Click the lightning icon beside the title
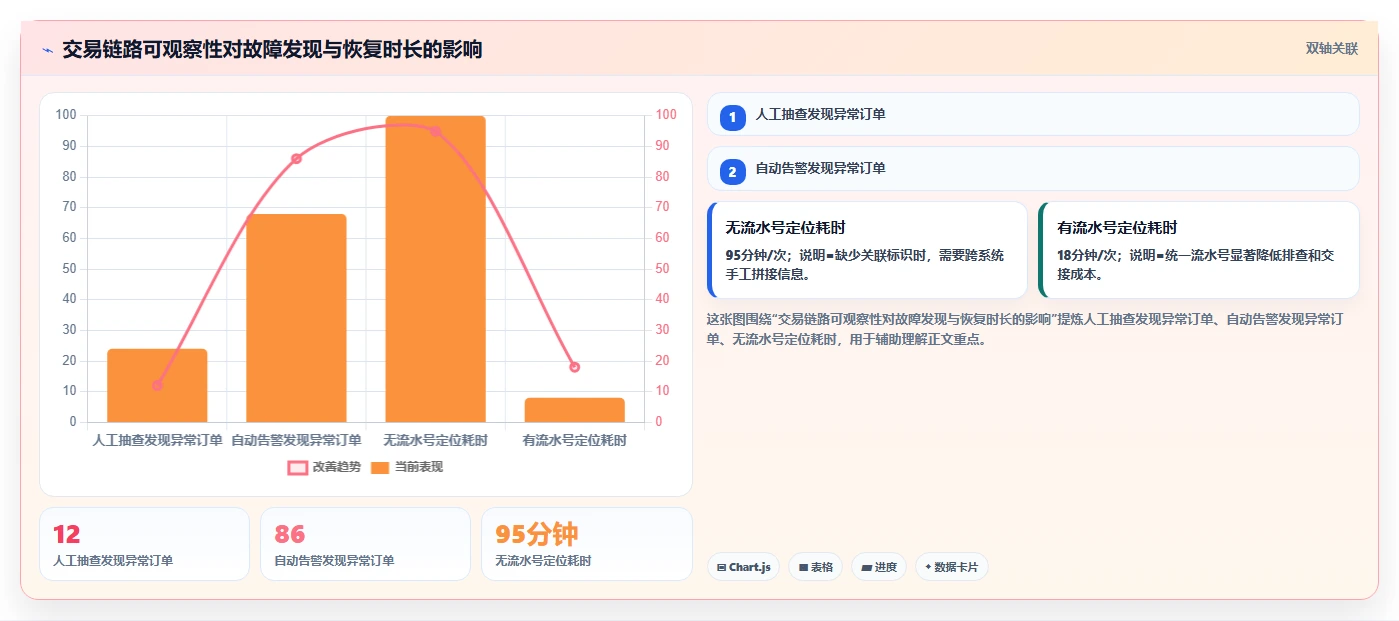 pos(47,50)
